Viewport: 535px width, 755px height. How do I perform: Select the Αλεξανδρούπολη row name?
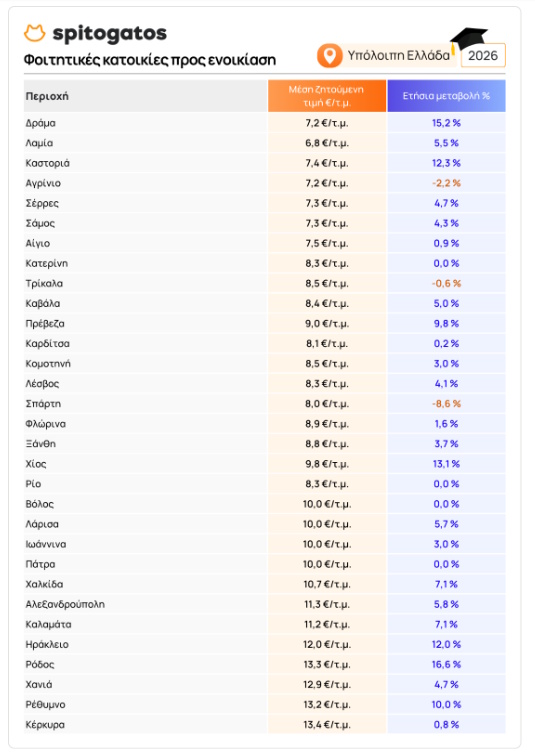(x=65, y=604)
